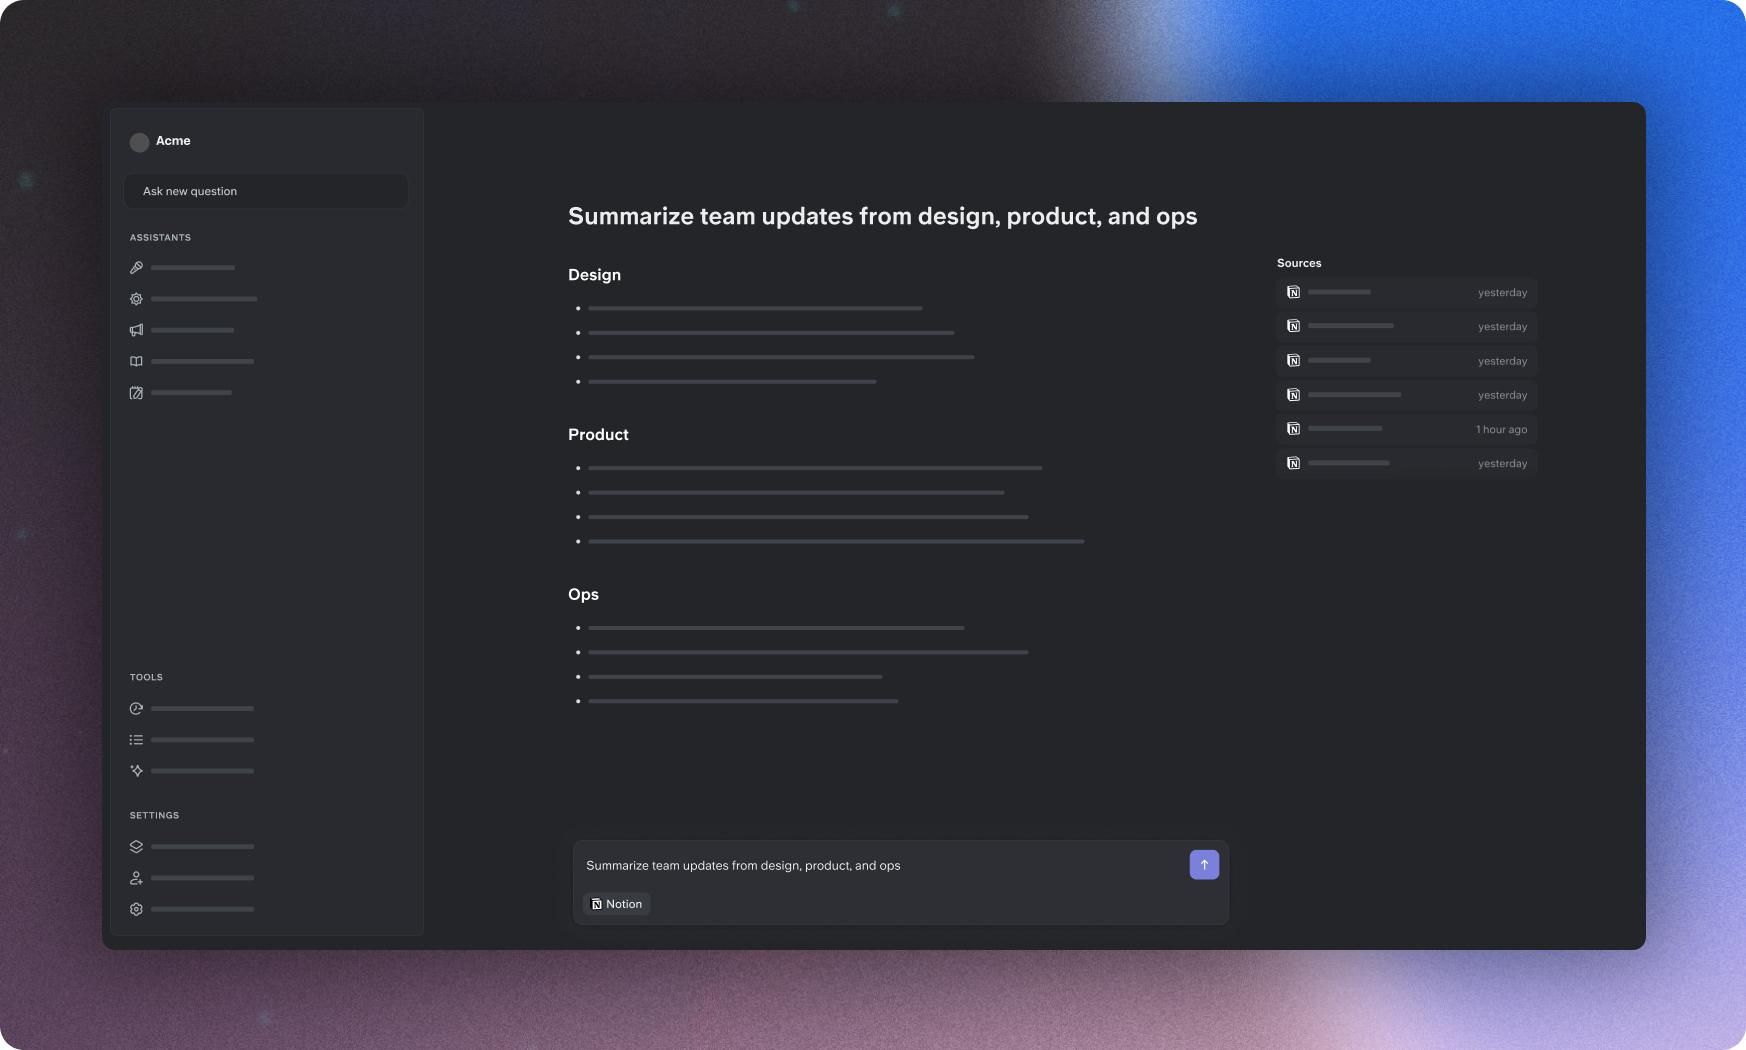1746x1050 pixels.
Task: Focus the Ask new question field
Action: [266, 191]
